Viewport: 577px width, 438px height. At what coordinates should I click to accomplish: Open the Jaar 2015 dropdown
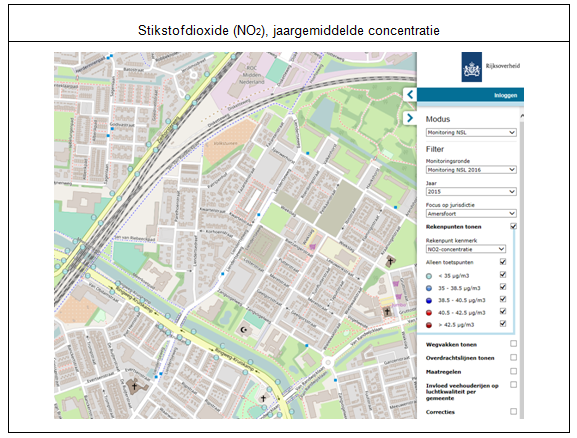point(471,191)
